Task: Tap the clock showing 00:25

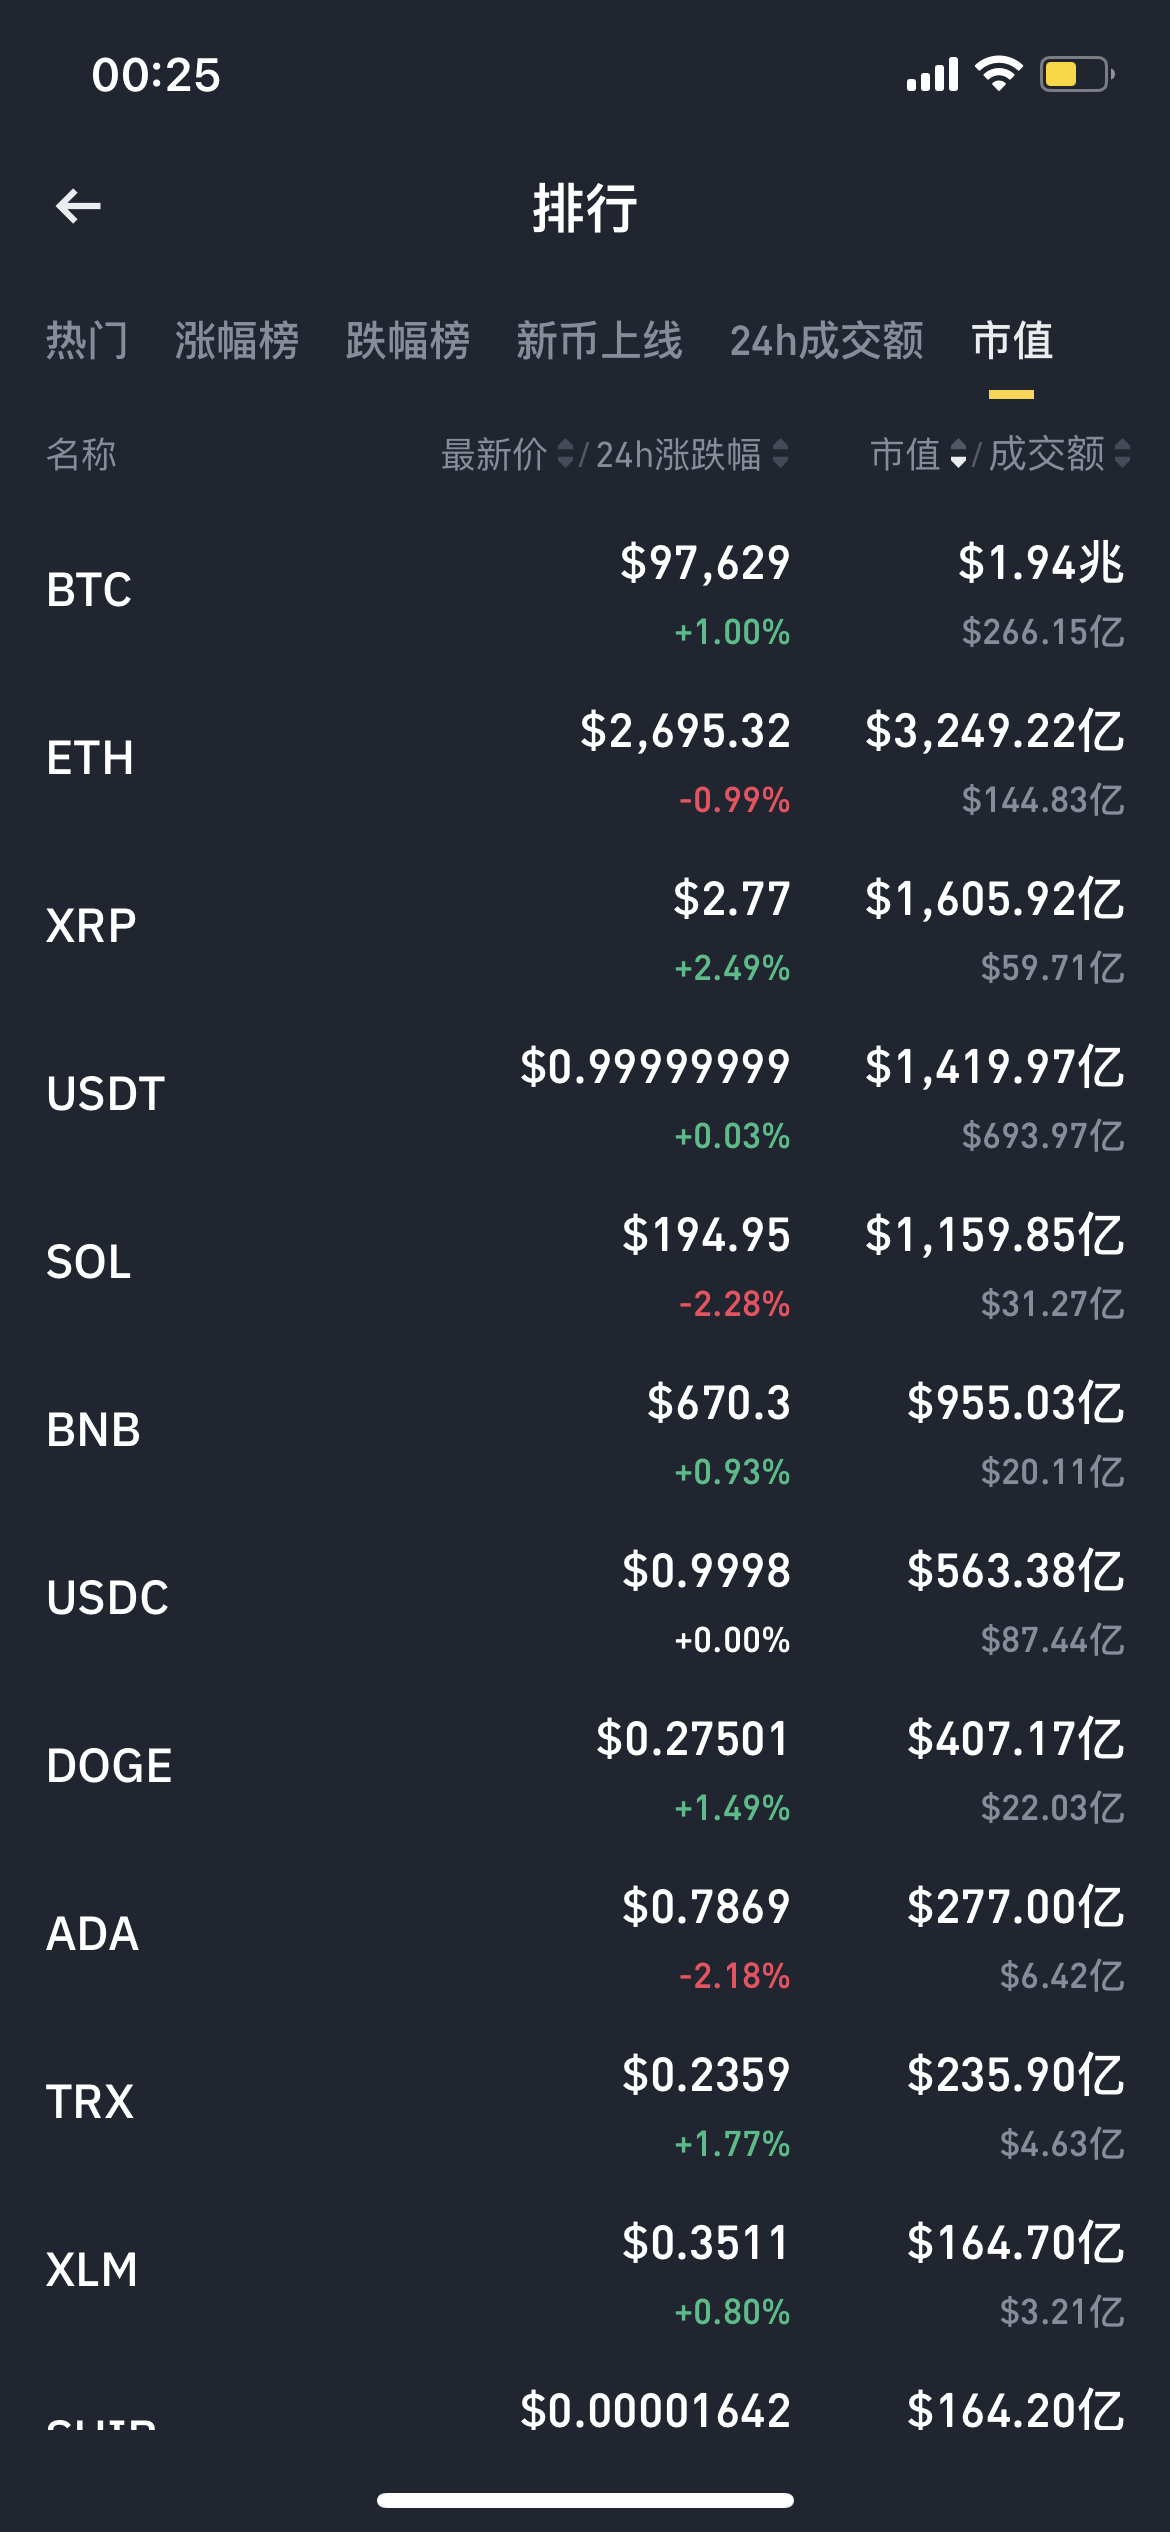Action: 156,75
